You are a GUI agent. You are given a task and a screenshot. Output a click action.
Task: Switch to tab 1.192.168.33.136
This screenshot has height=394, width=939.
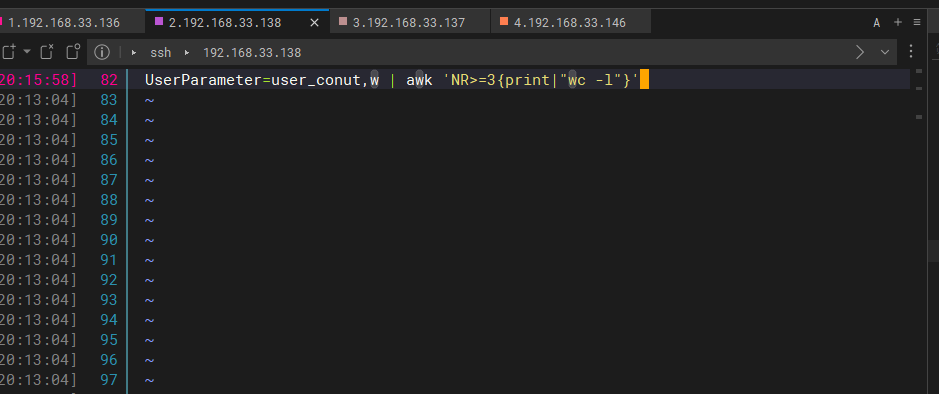[63, 23]
